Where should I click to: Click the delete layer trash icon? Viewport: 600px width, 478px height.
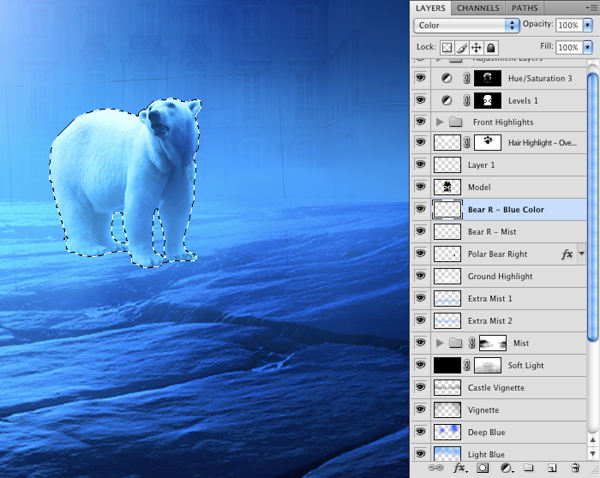pos(575,468)
